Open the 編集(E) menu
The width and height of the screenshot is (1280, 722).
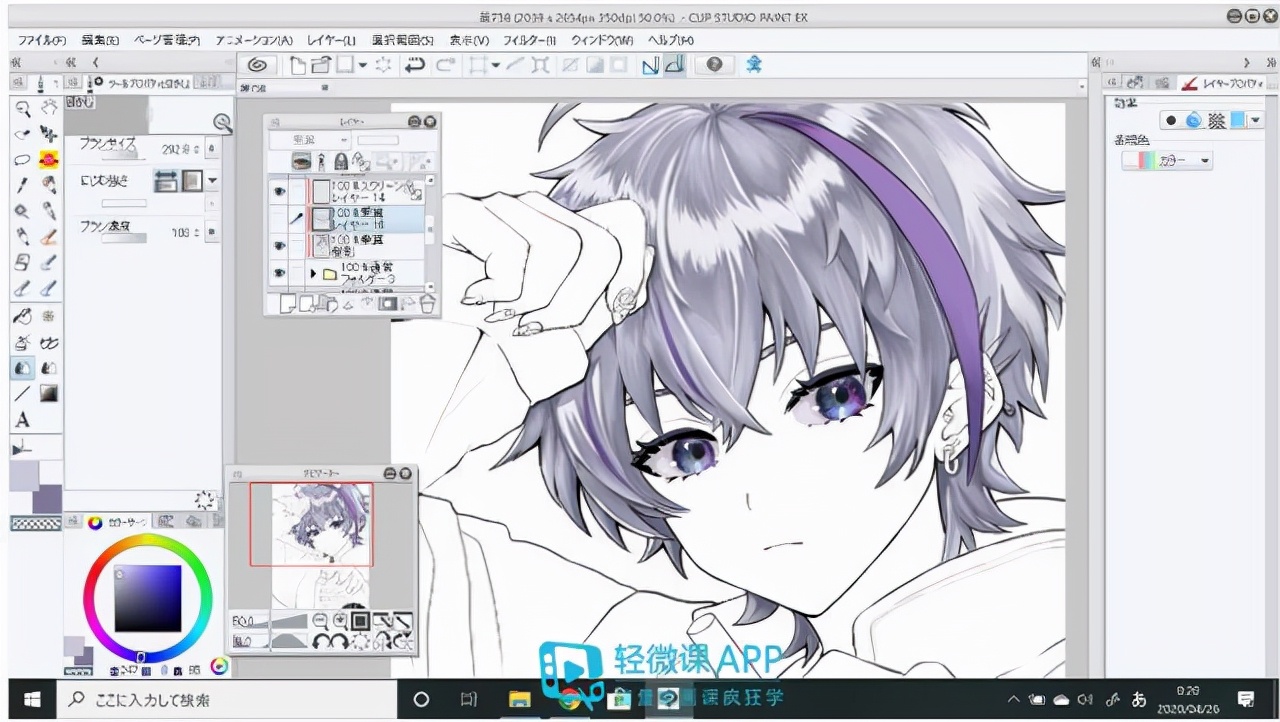[99, 40]
